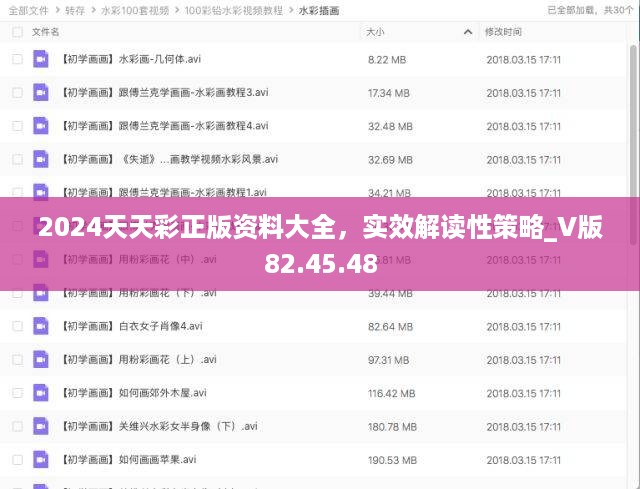Viewport: 640px width, 489px height.
Task: Go to 全部文件 in the breadcrumb
Action: (x=29, y=10)
